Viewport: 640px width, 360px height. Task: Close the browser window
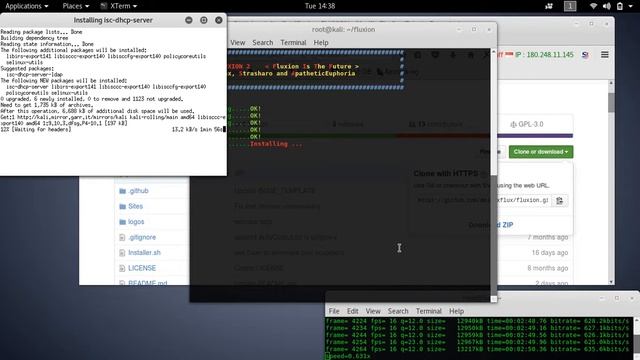coord(607,24)
